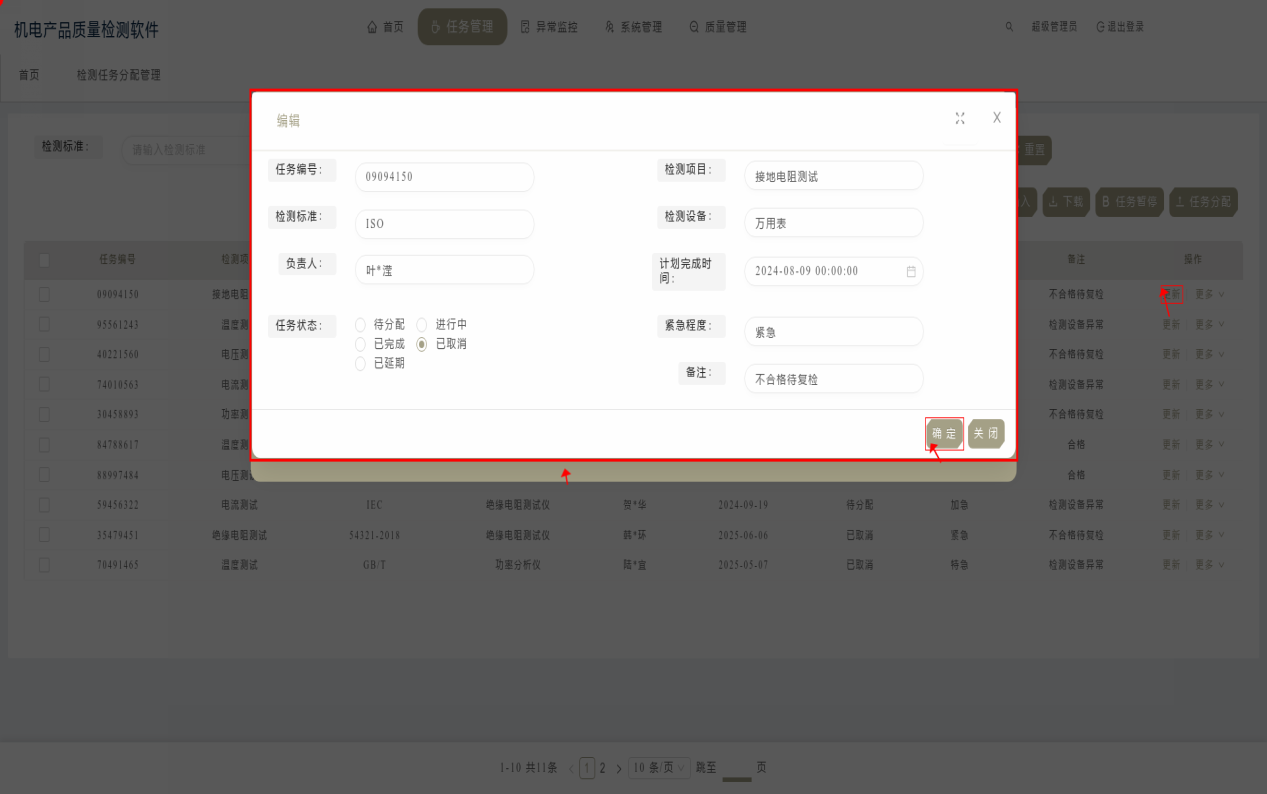
Task: Close the edit dialog with X icon
Action: [996, 118]
